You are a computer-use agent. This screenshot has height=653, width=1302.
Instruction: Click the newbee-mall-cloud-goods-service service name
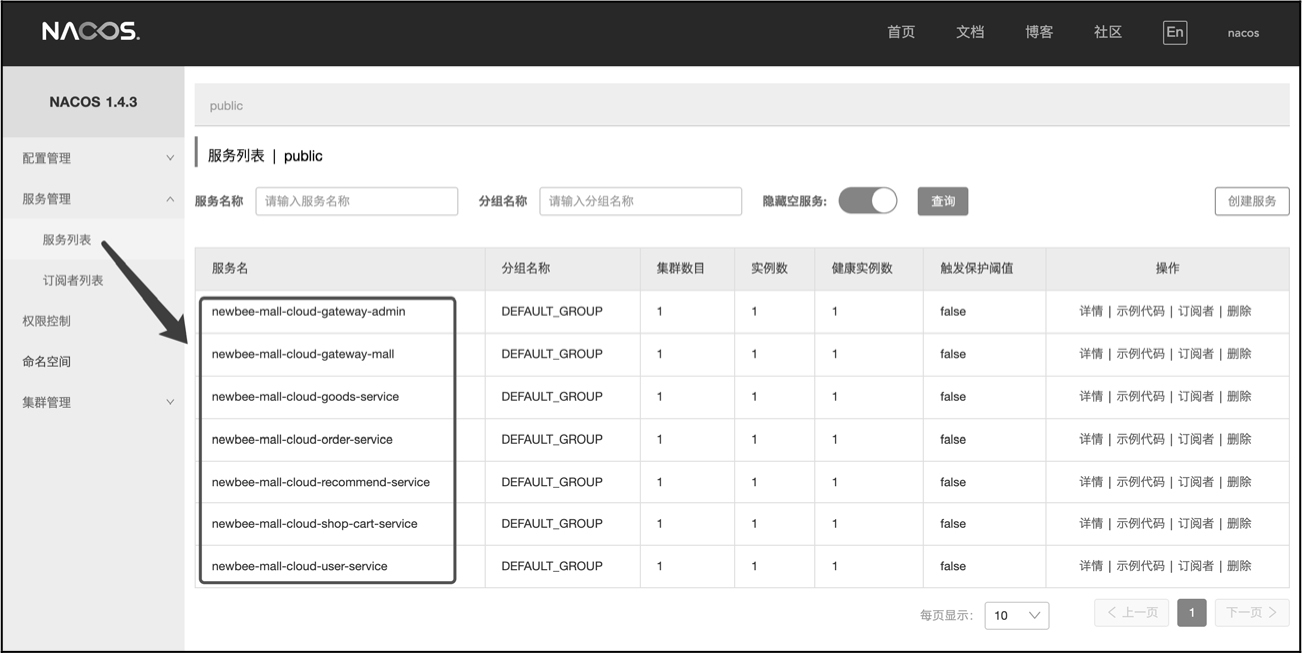[305, 397]
